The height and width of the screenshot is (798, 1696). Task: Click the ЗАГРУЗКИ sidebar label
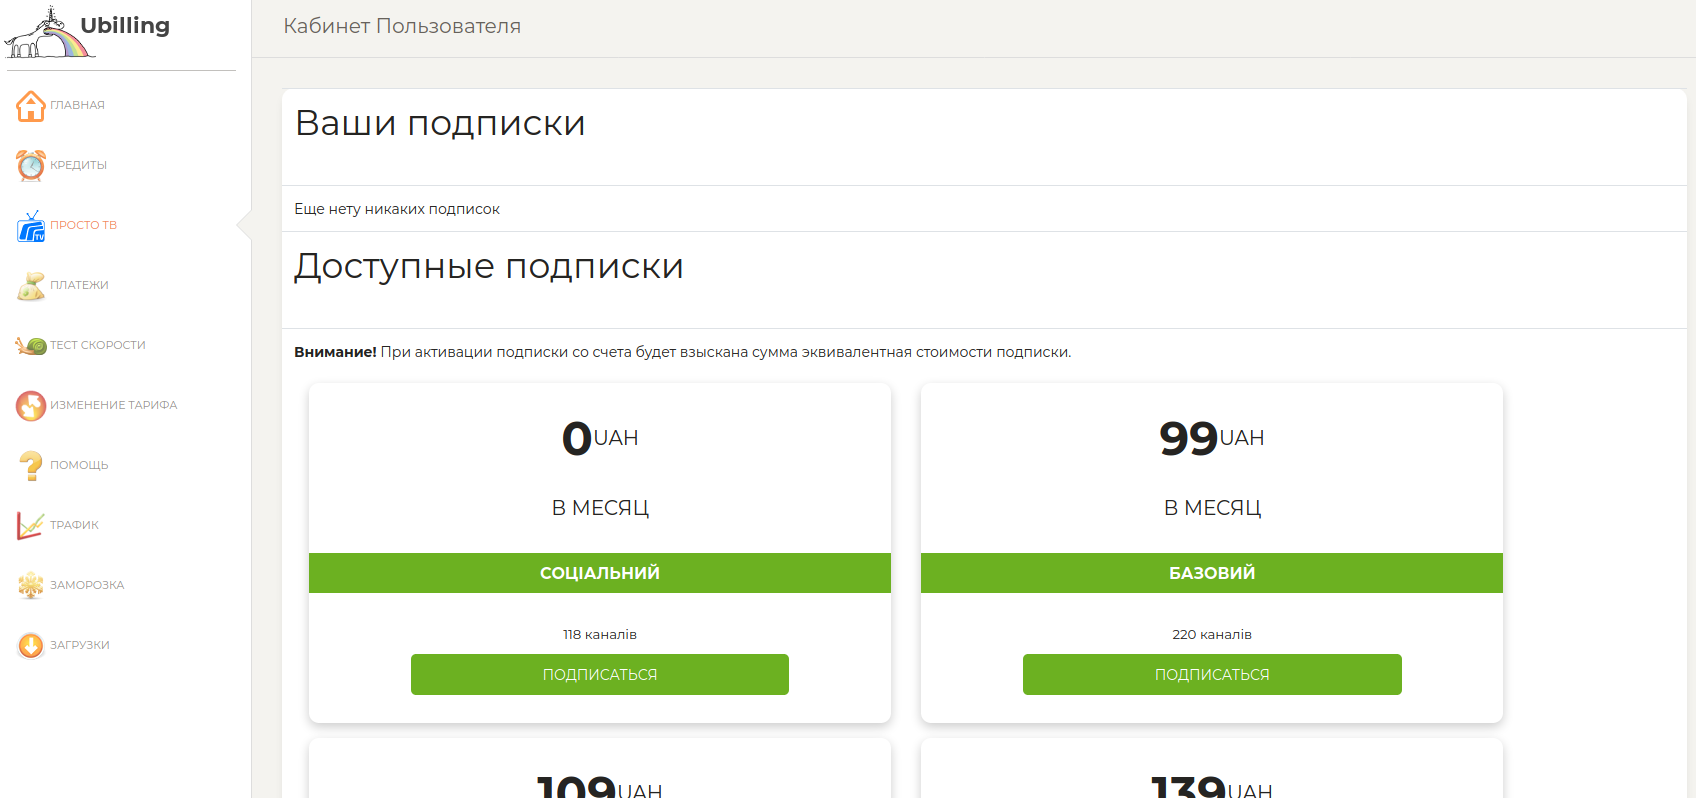tap(80, 645)
